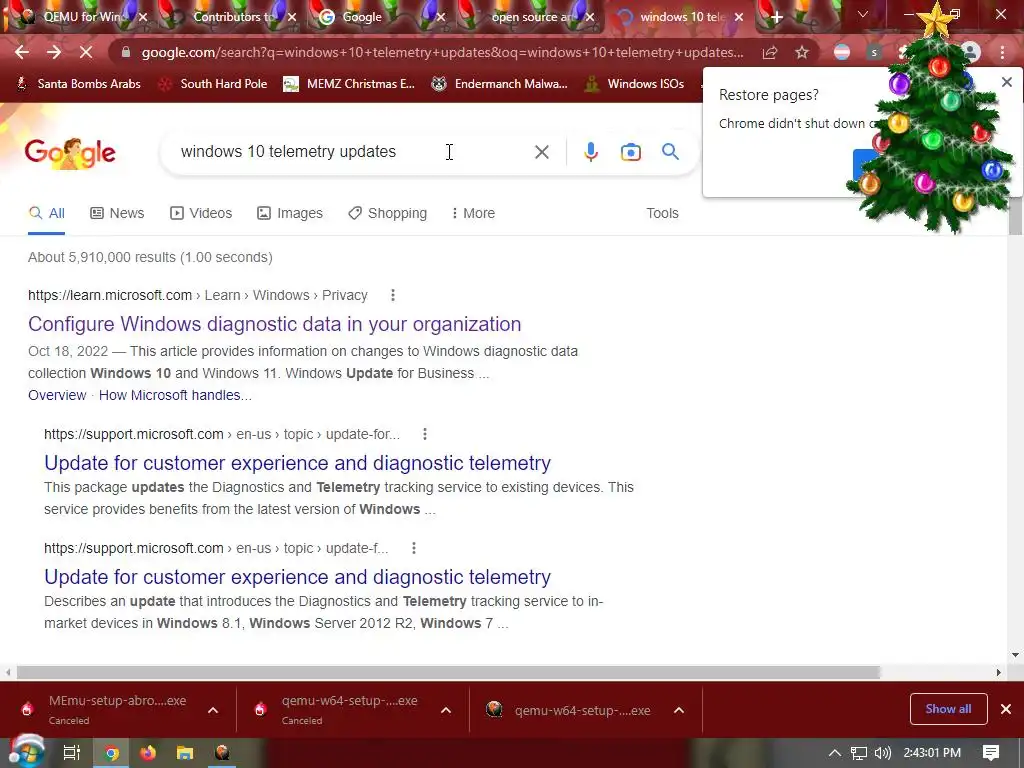
Task: Open Windows Start menu
Action: pos(26,752)
